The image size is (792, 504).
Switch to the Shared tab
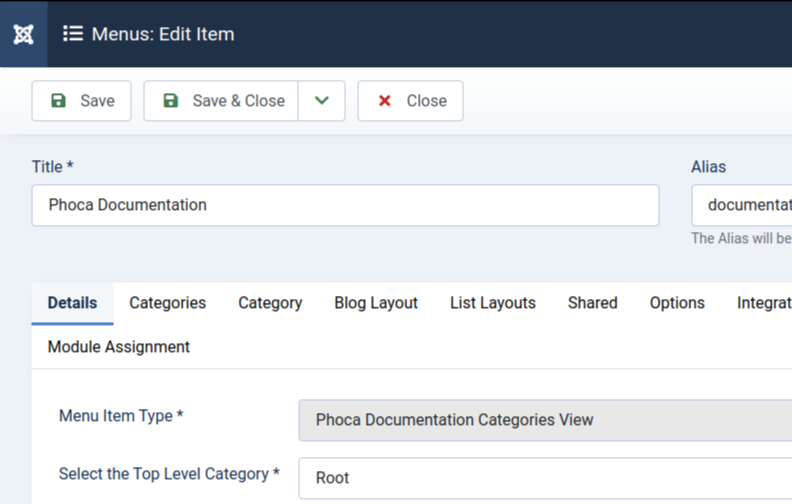(592, 303)
